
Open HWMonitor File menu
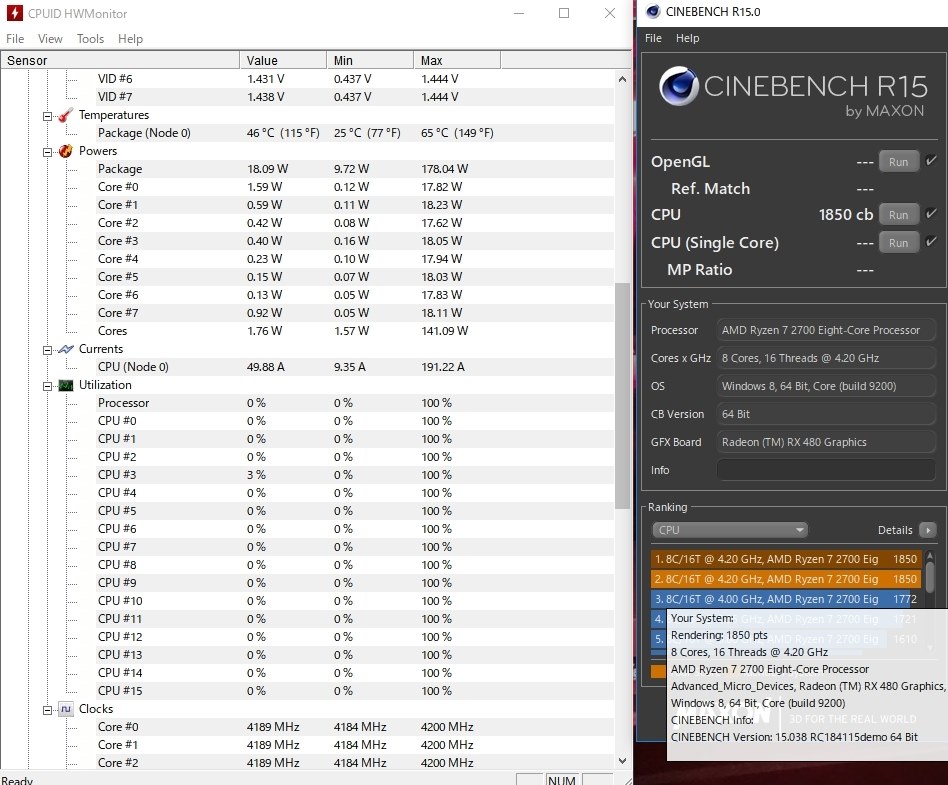(15, 39)
